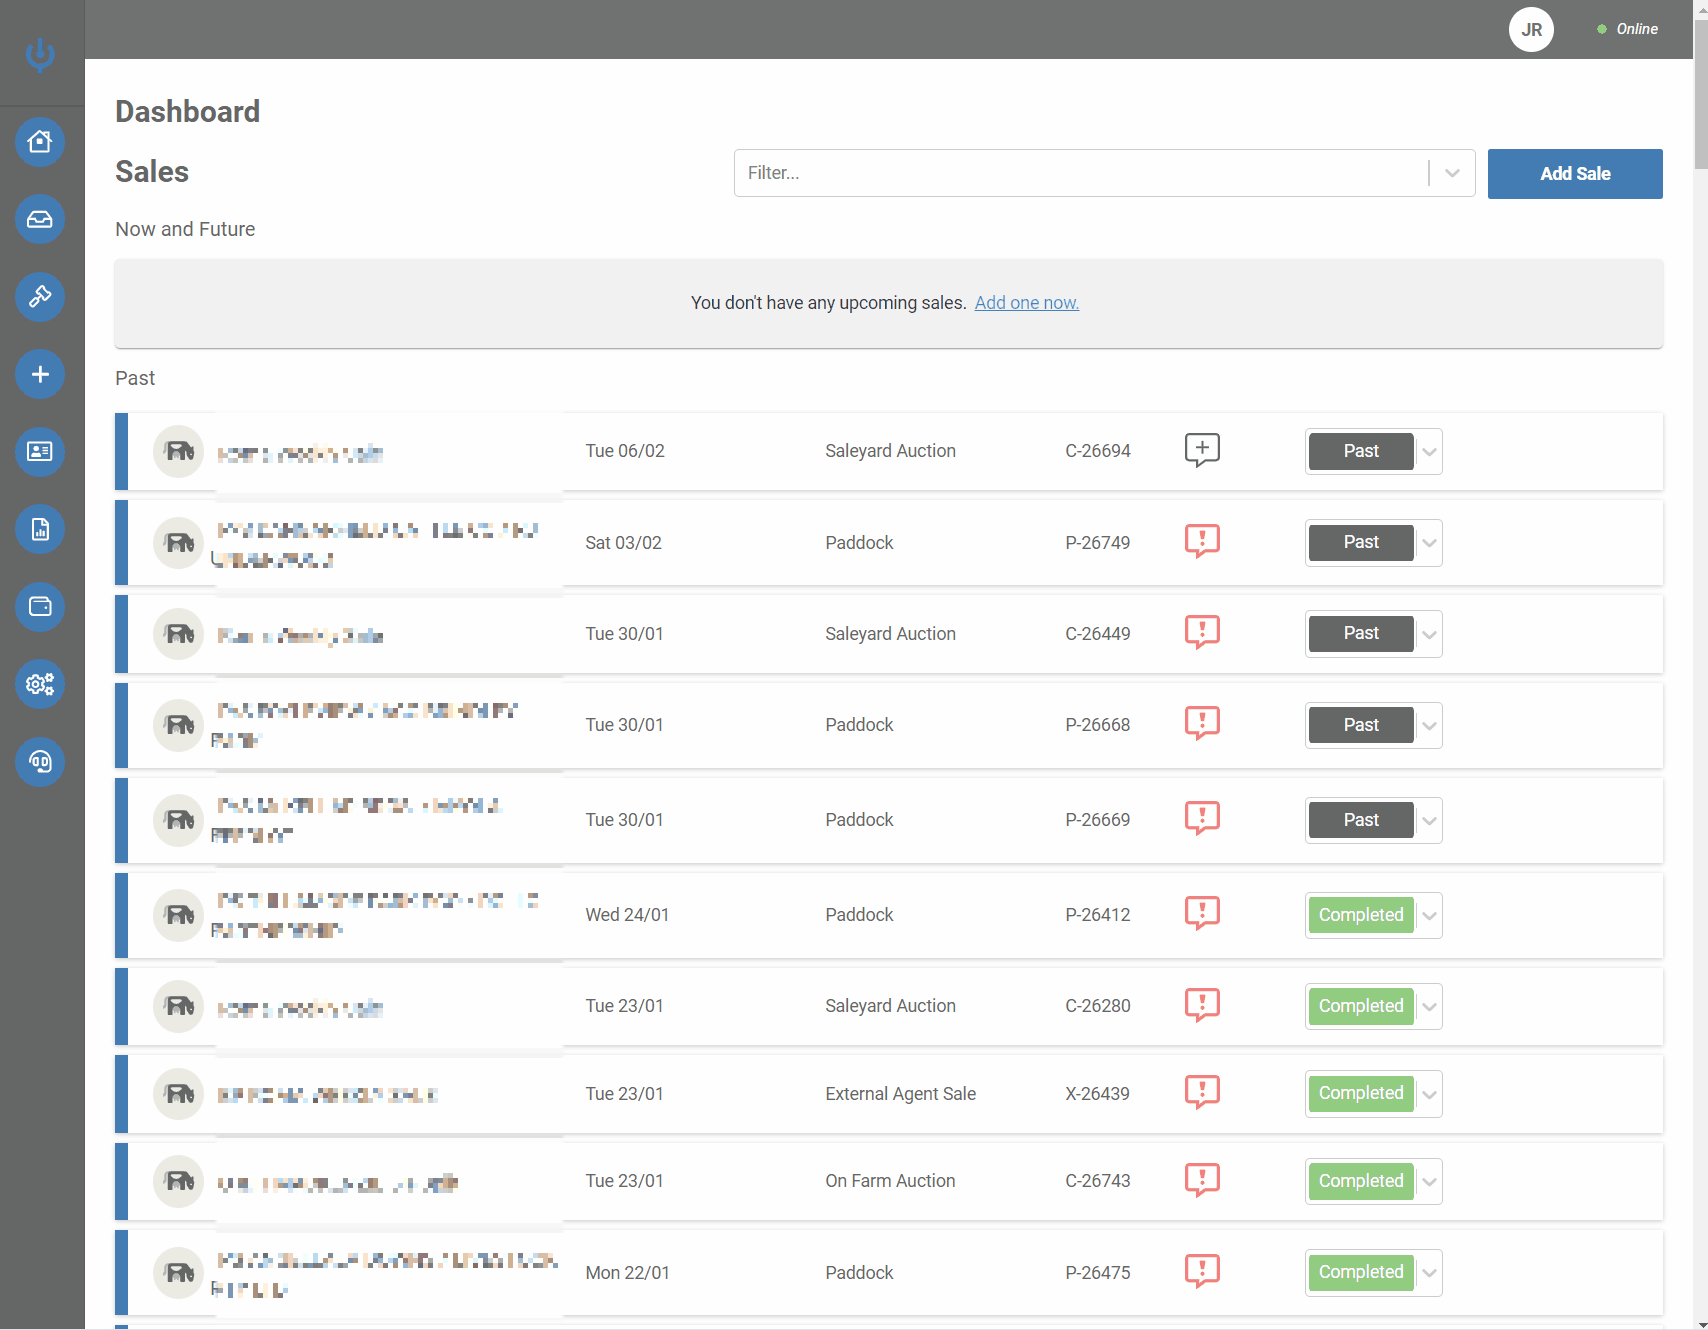Image resolution: width=1708 pixels, height=1330 pixels.
Task: Click the Online status indicator
Action: (x=1627, y=29)
